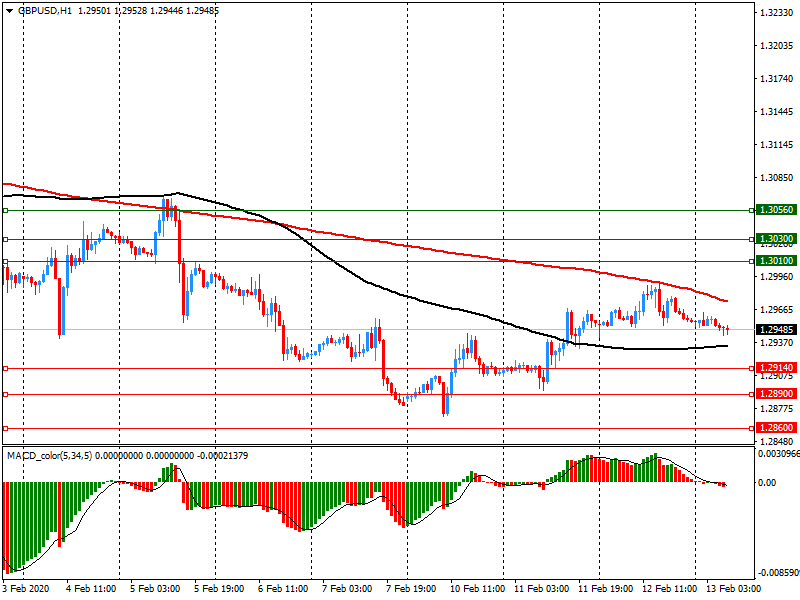
Task: Select the green 1.30560 resistance level label
Action: click(776, 210)
